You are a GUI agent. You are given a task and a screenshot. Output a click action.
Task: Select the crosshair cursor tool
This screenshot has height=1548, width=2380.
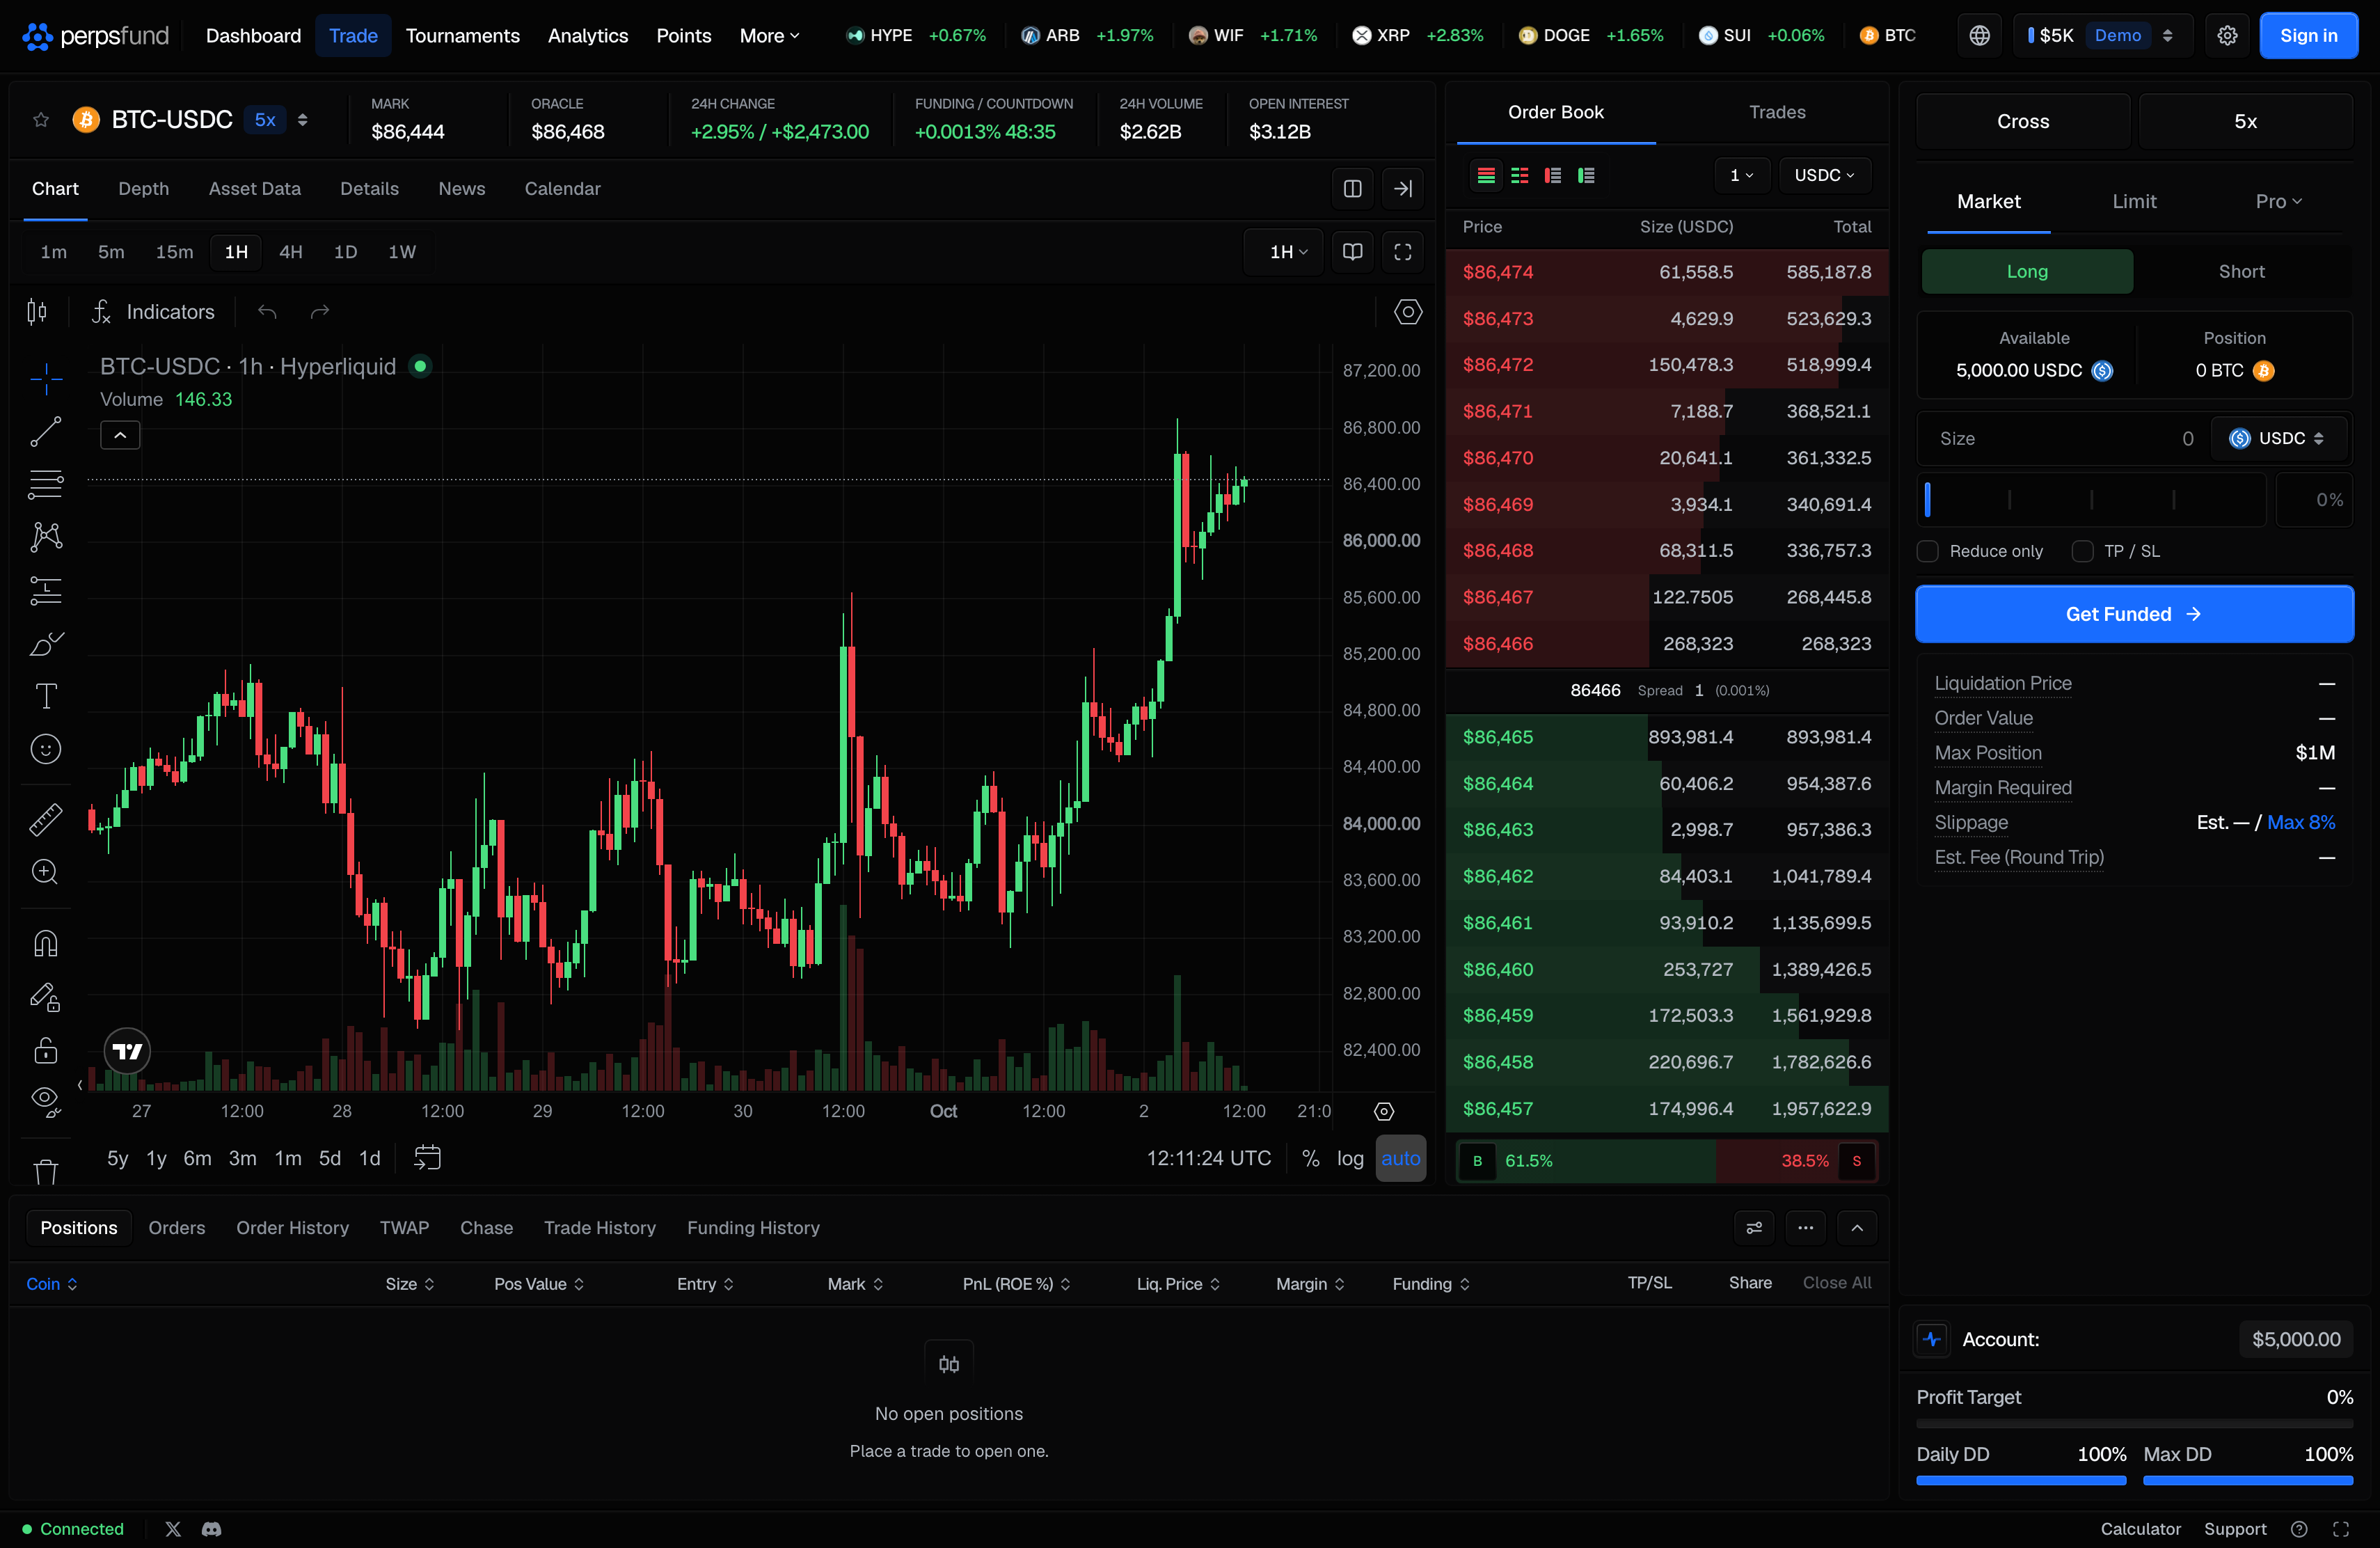click(x=45, y=379)
